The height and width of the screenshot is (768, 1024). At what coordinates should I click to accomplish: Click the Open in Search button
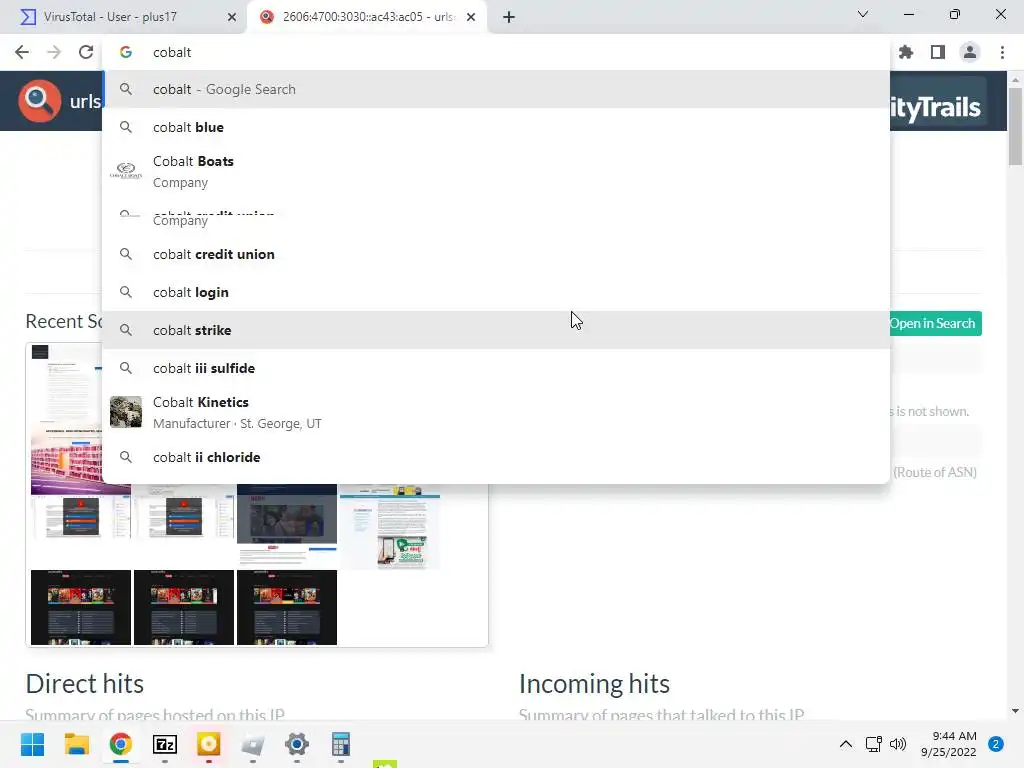point(933,324)
